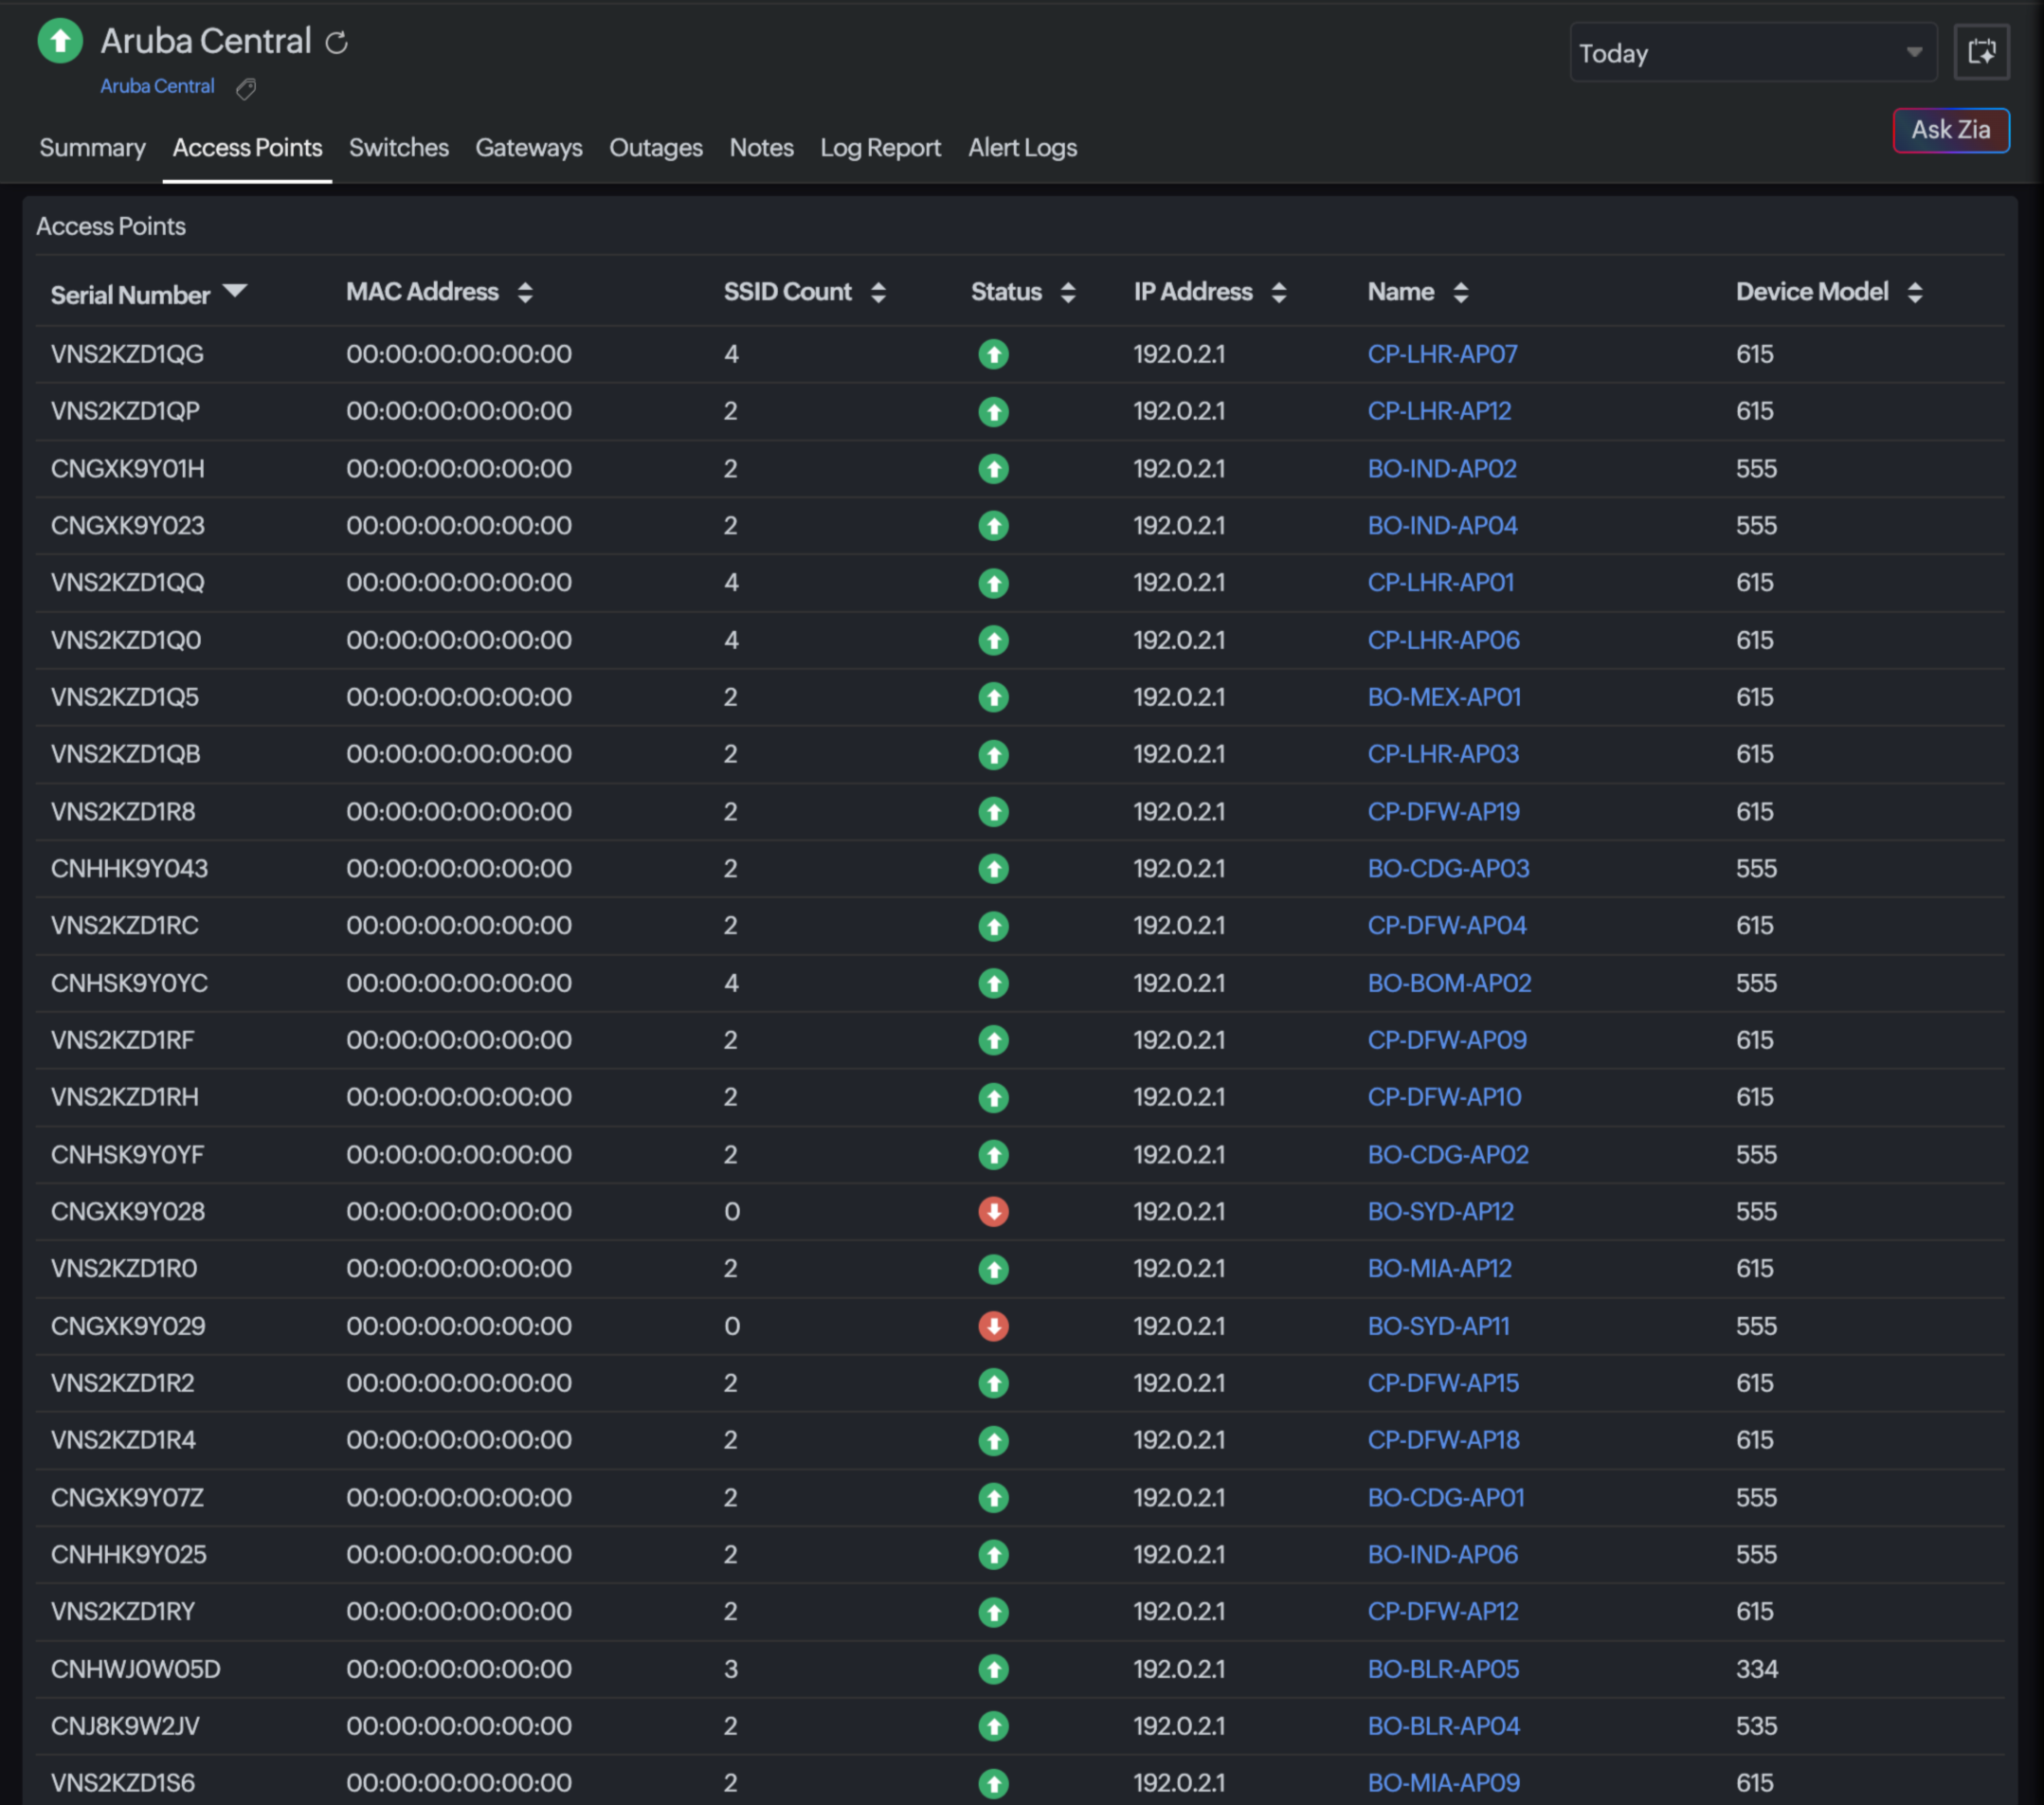The width and height of the screenshot is (2044, 1805).
Task: Click the refresh icon beside Aruba Central title
Action: [x=337, y=42]
